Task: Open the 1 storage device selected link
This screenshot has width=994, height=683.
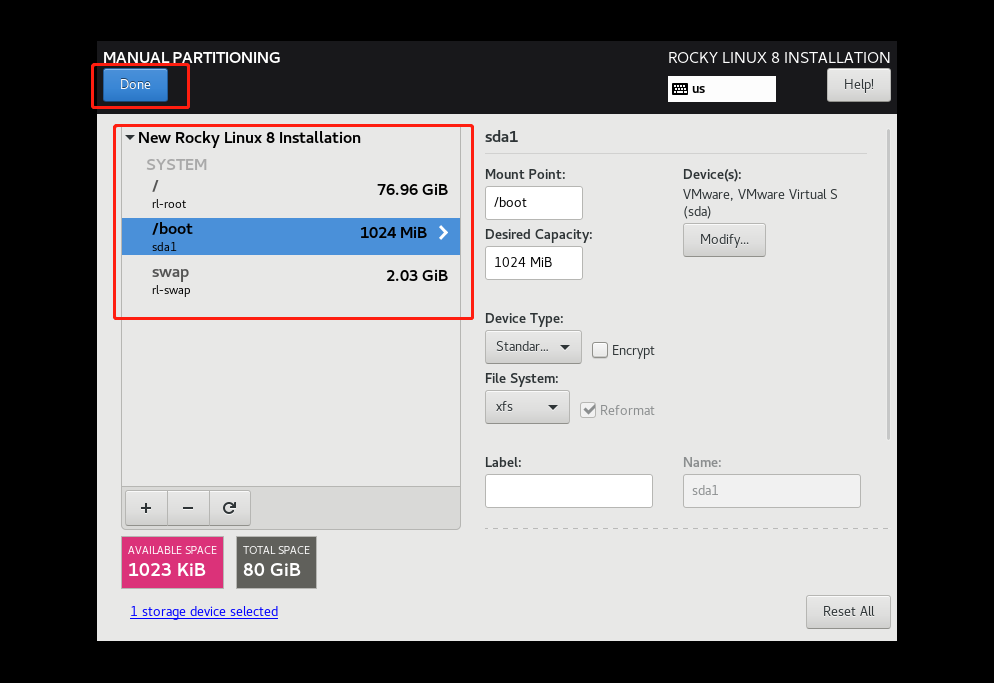Action: point(204,611)
